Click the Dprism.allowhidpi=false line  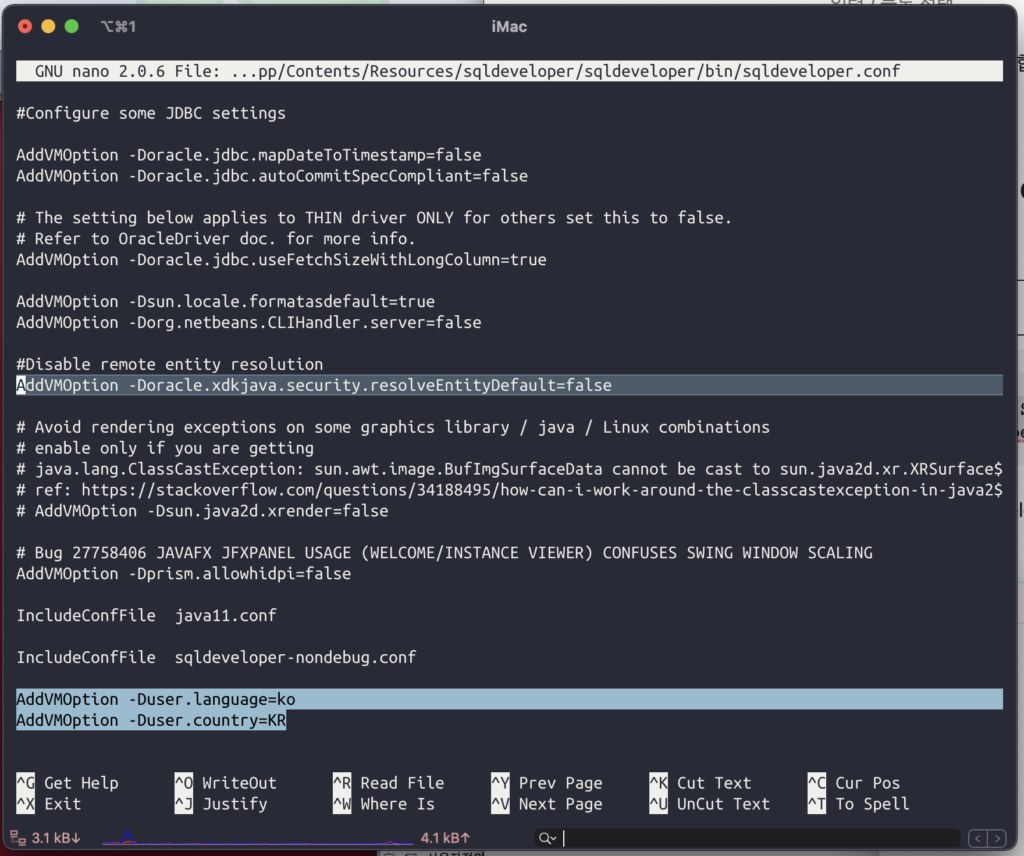point(184,573)
